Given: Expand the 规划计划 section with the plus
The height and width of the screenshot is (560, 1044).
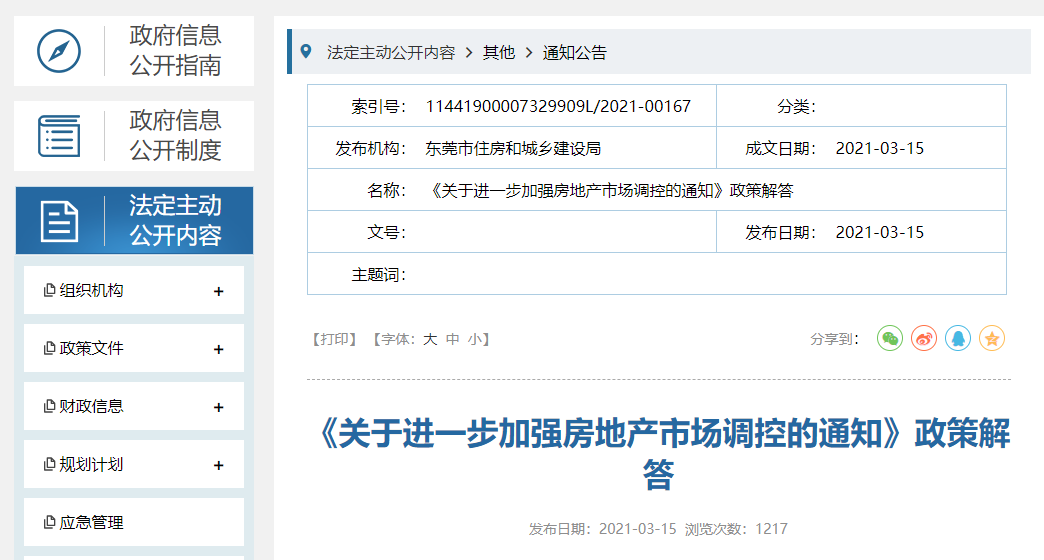Looking at the screenshot, I should (218, 465).
